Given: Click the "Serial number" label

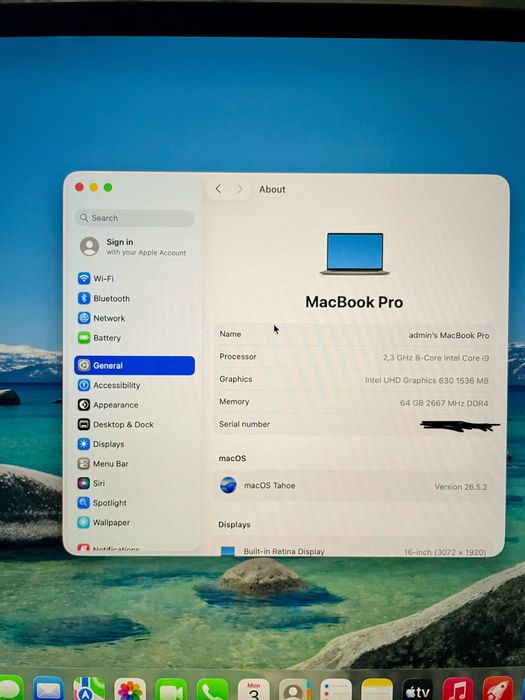Looking at the screenshot, I should point(244,424).
